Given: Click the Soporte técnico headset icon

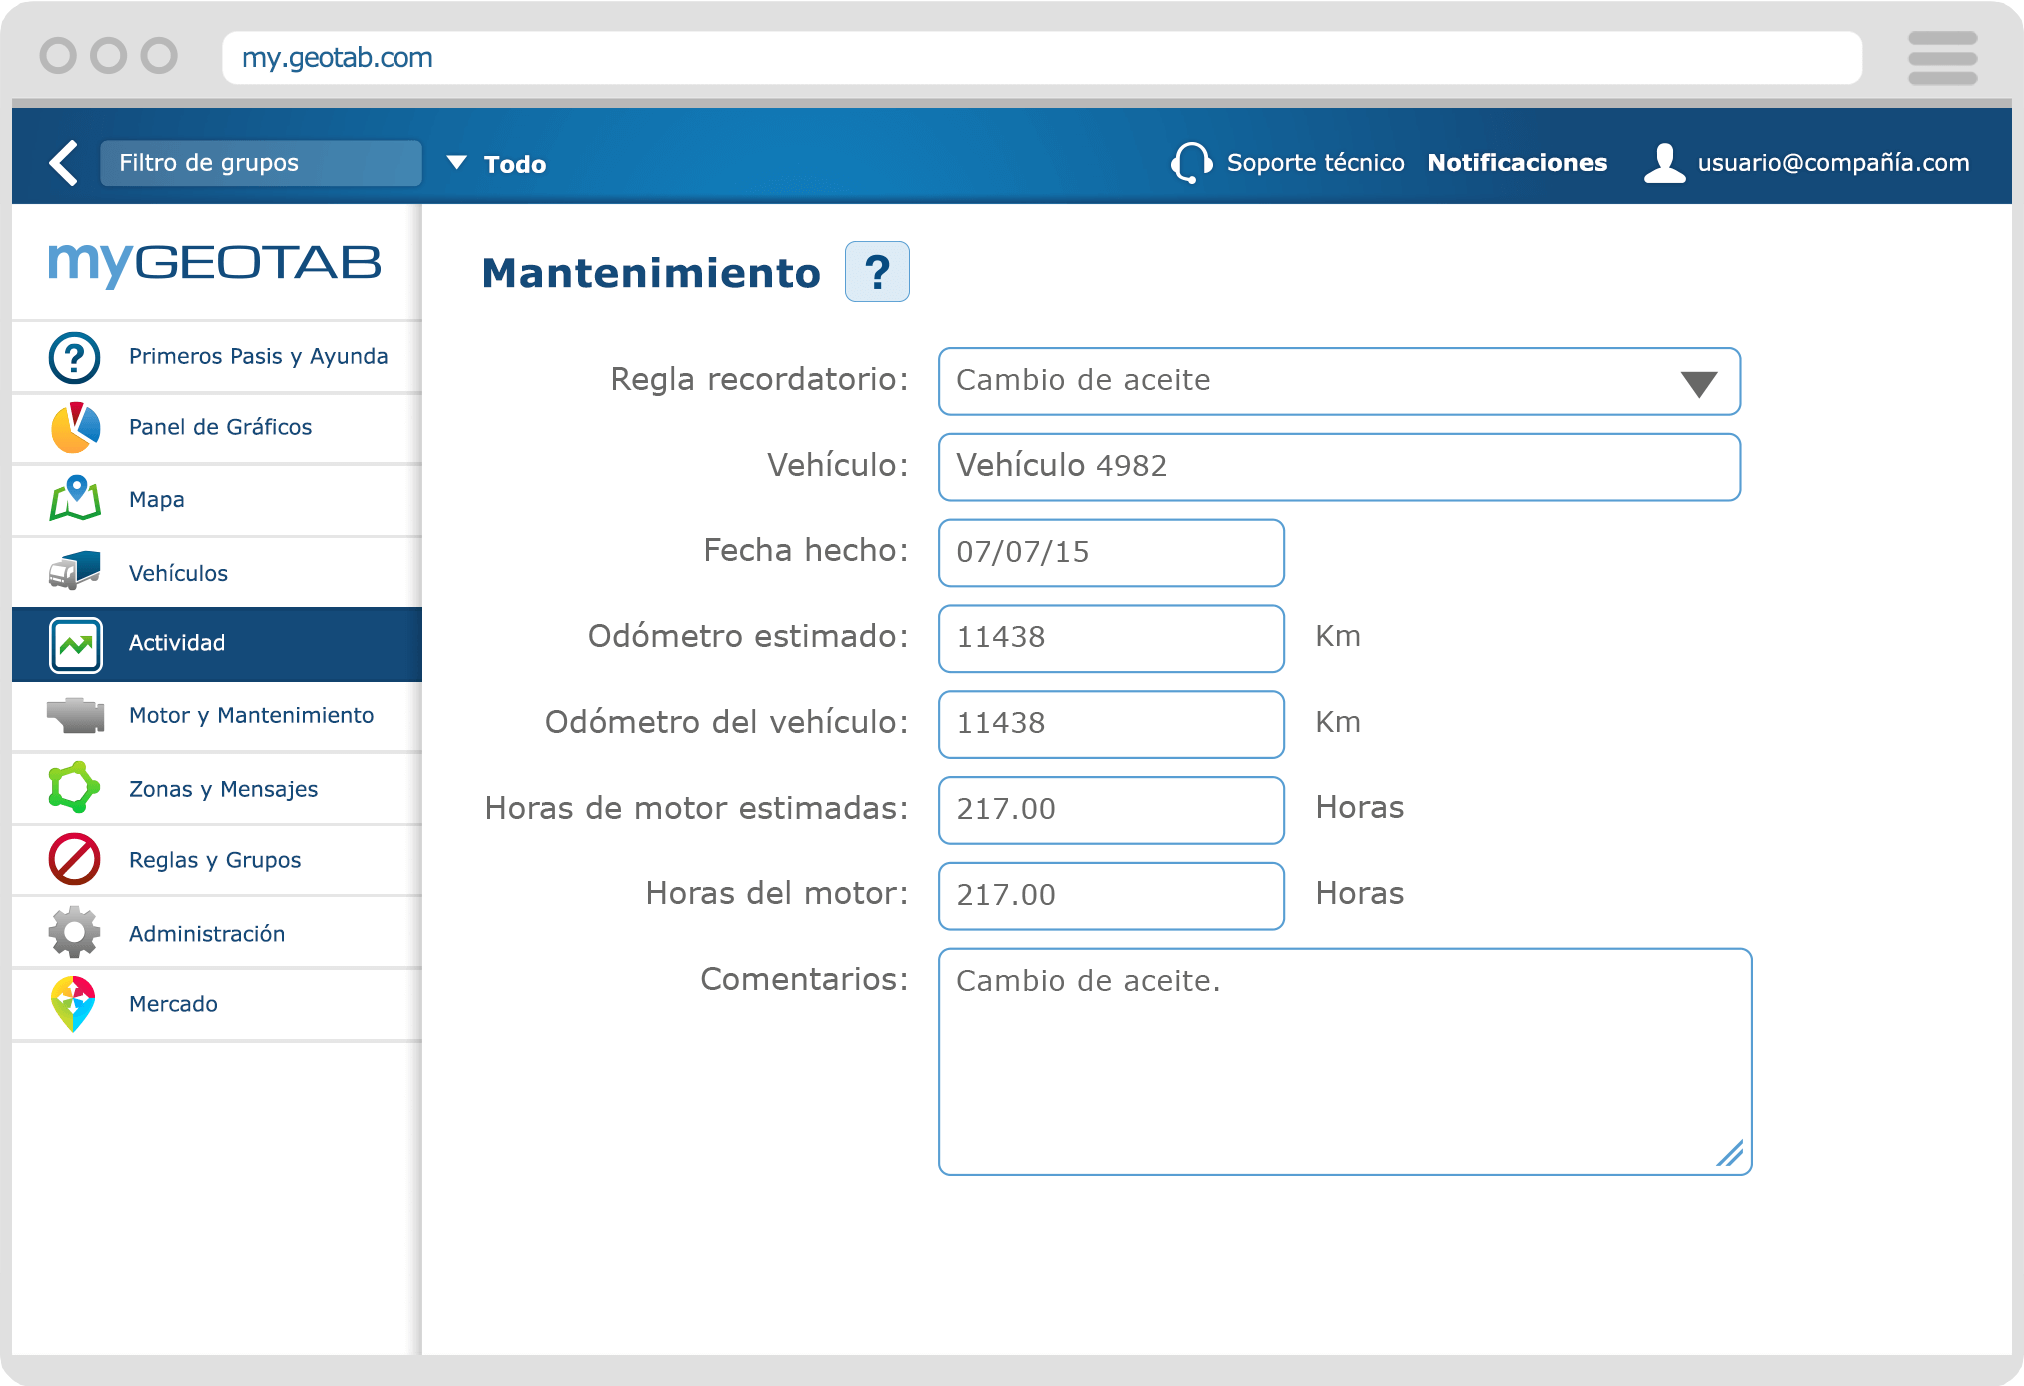Looking at the screenshot, I should tap(1192, 162).
